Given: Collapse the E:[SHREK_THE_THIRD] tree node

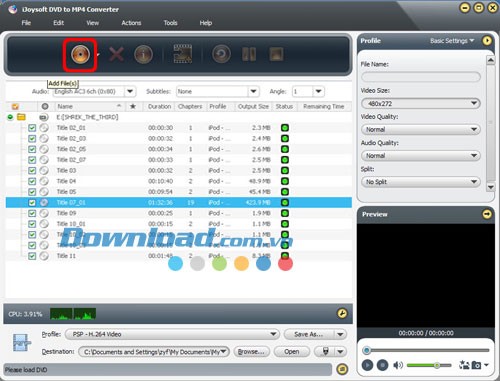Looking at the screenshot, I should [x=10, y=117].
